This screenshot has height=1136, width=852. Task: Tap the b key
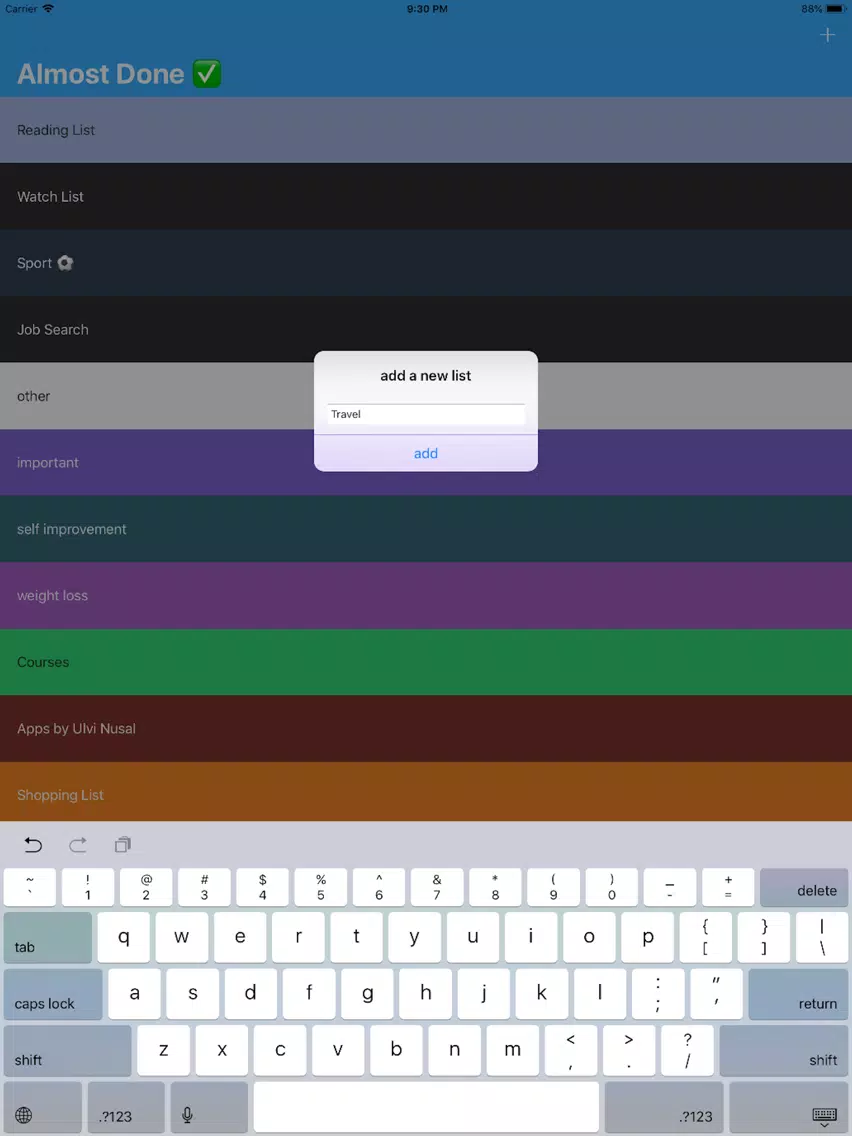pyautogui.click(x=396, y=1051)
